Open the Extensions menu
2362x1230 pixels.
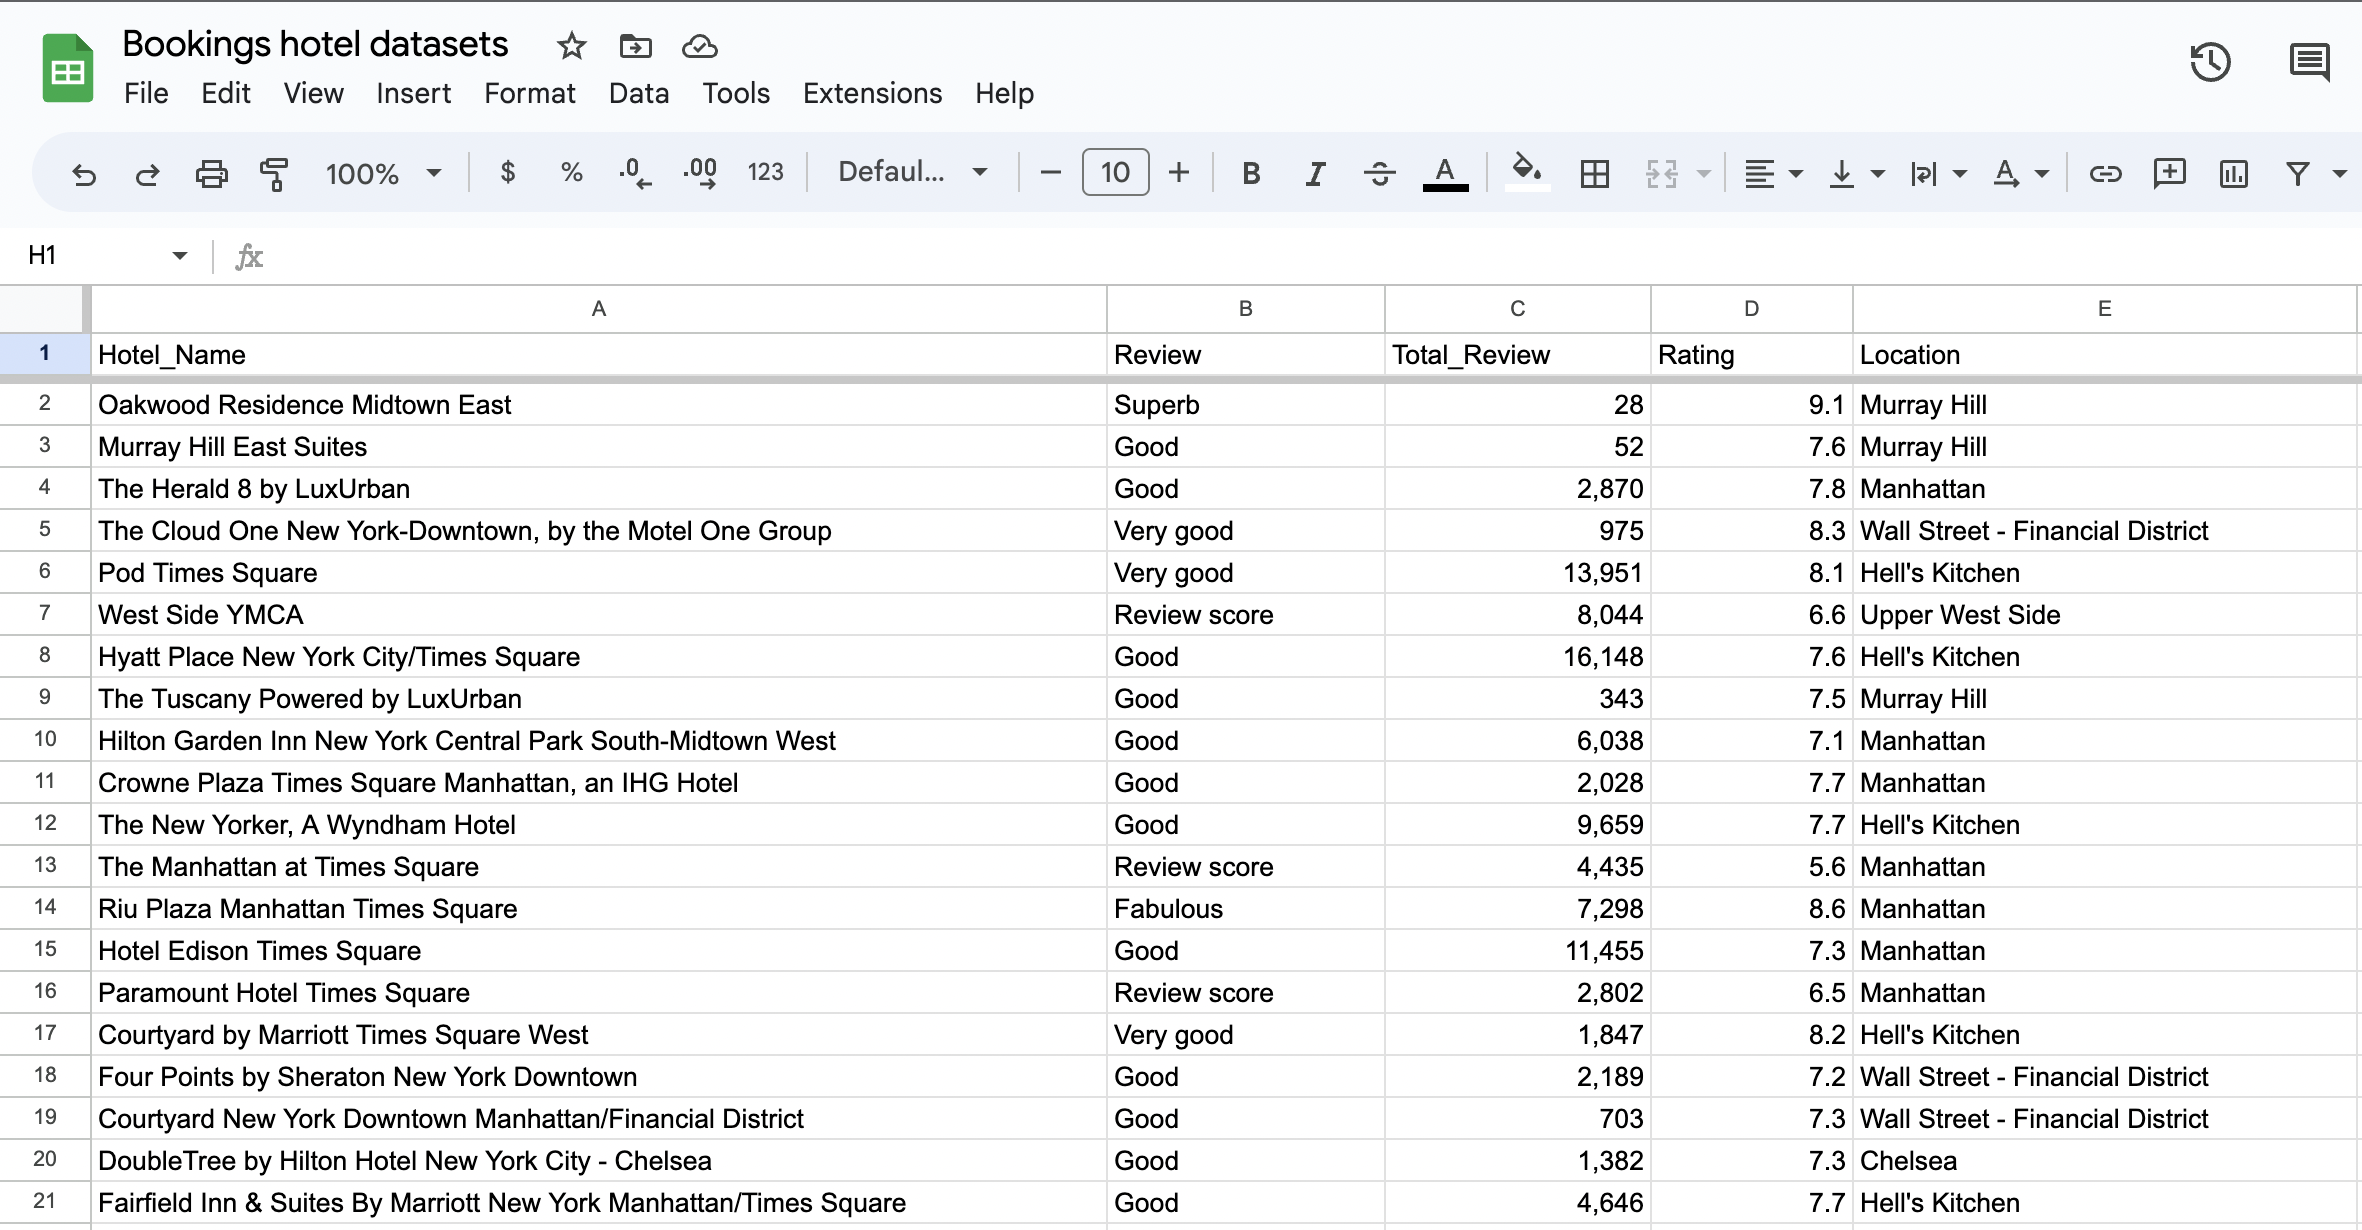click(871, 93)
